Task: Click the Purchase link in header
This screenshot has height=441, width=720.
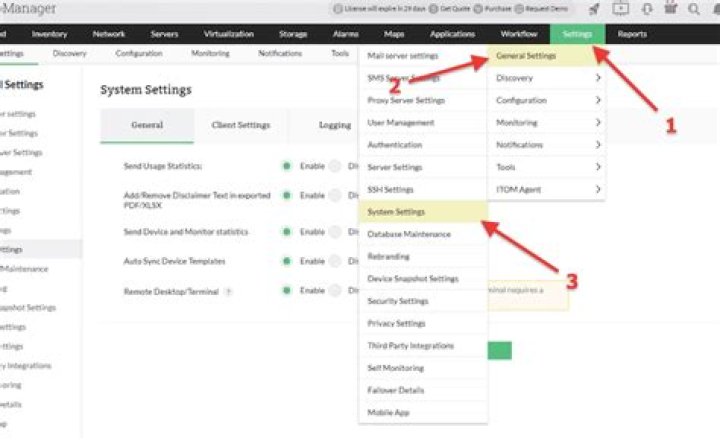Action: point(497,9)
